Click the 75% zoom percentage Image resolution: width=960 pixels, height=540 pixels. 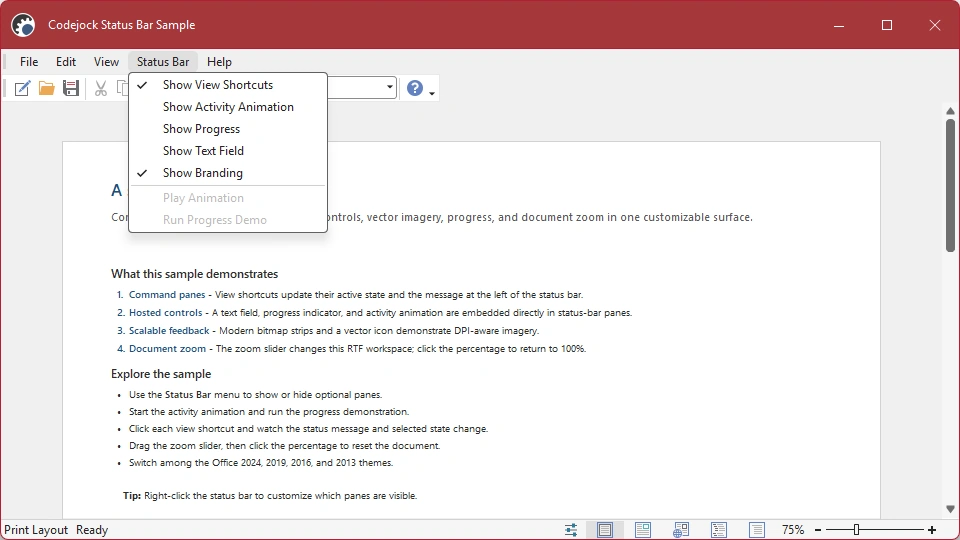point(793,530)
